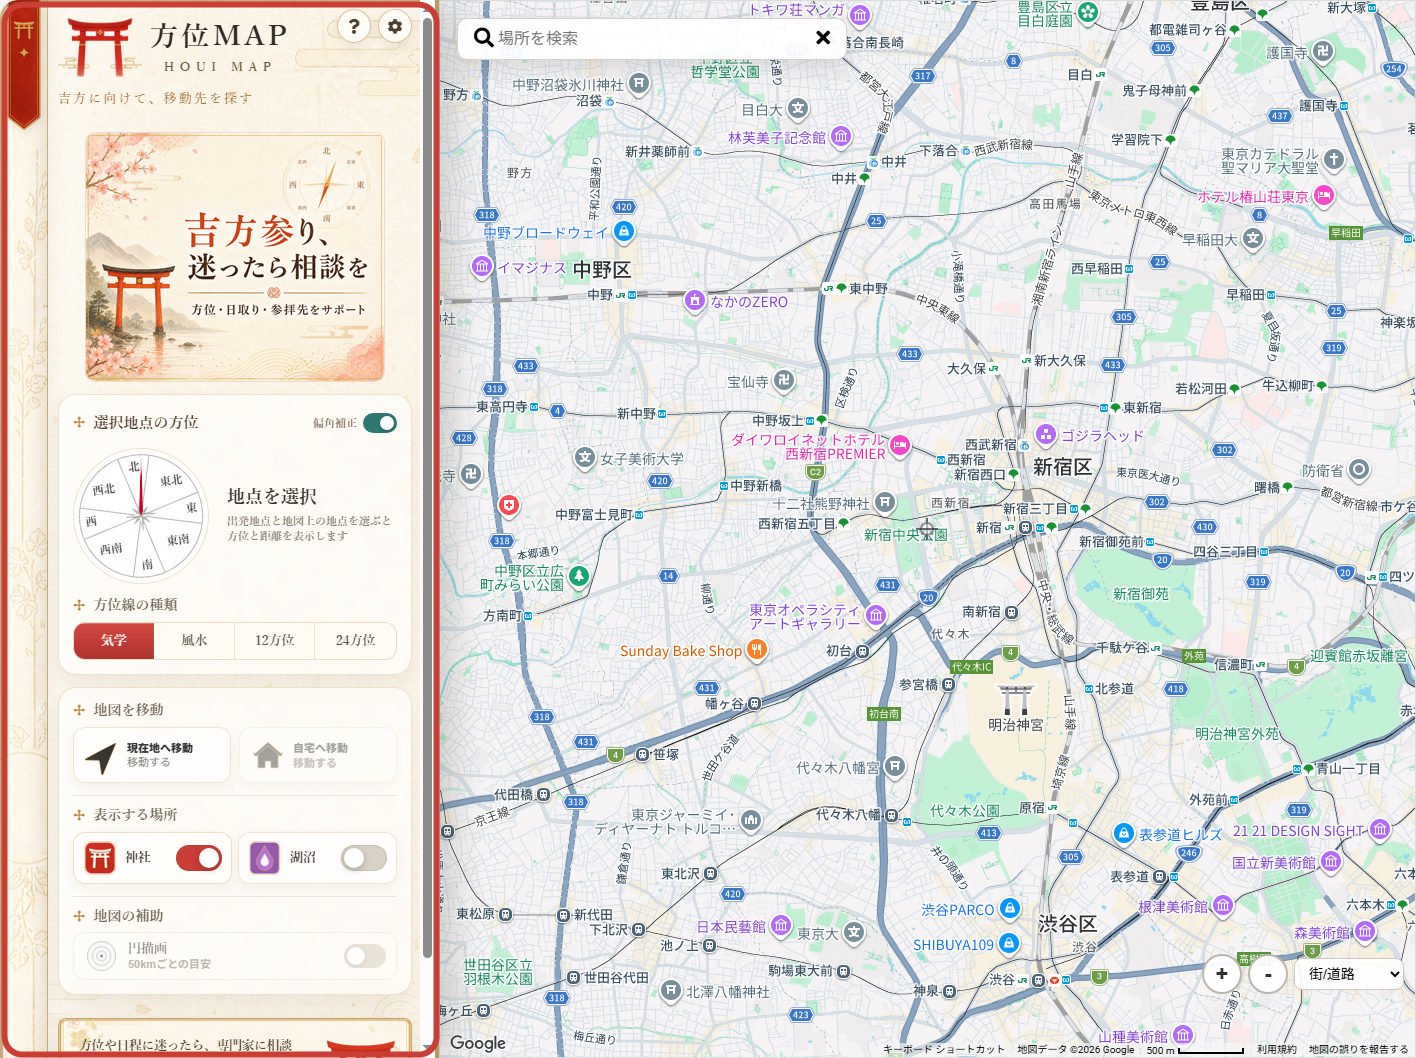The width and height of the screenshot is (1416, 1058).
Task: Click the 中野沼袋氷川神社 shrine marker
Action: tap(639, 83)
